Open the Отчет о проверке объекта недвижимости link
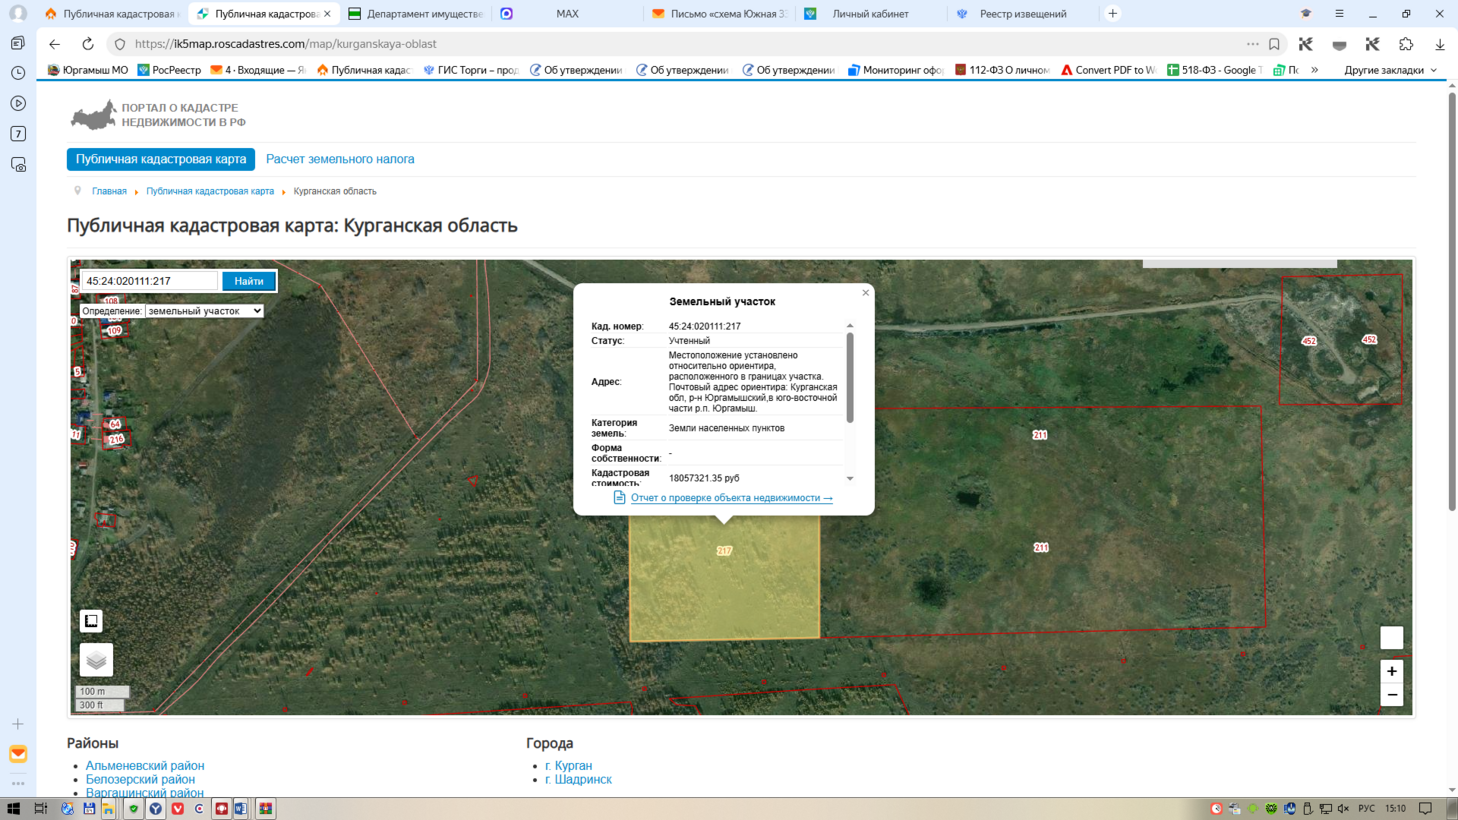 point(731,498)
